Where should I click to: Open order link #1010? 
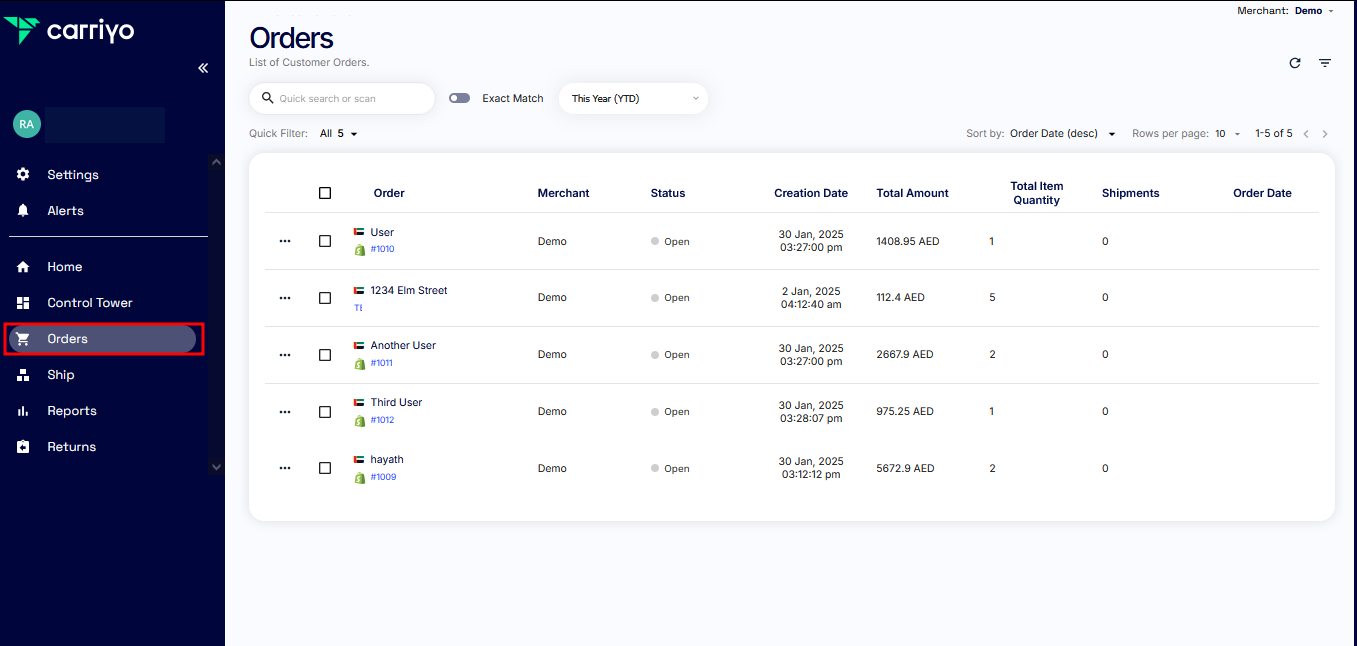[382, 249]
